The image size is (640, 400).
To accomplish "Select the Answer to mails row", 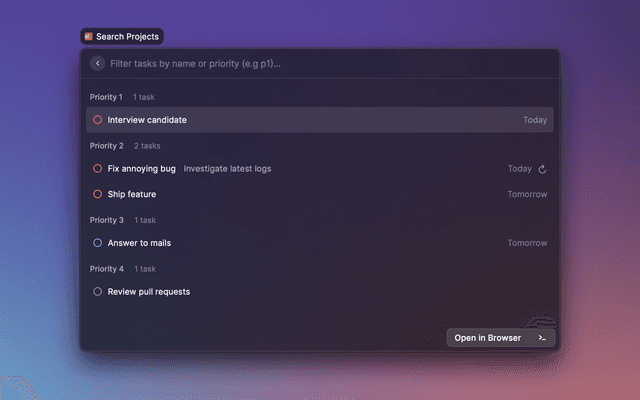I will coord(300,243).
